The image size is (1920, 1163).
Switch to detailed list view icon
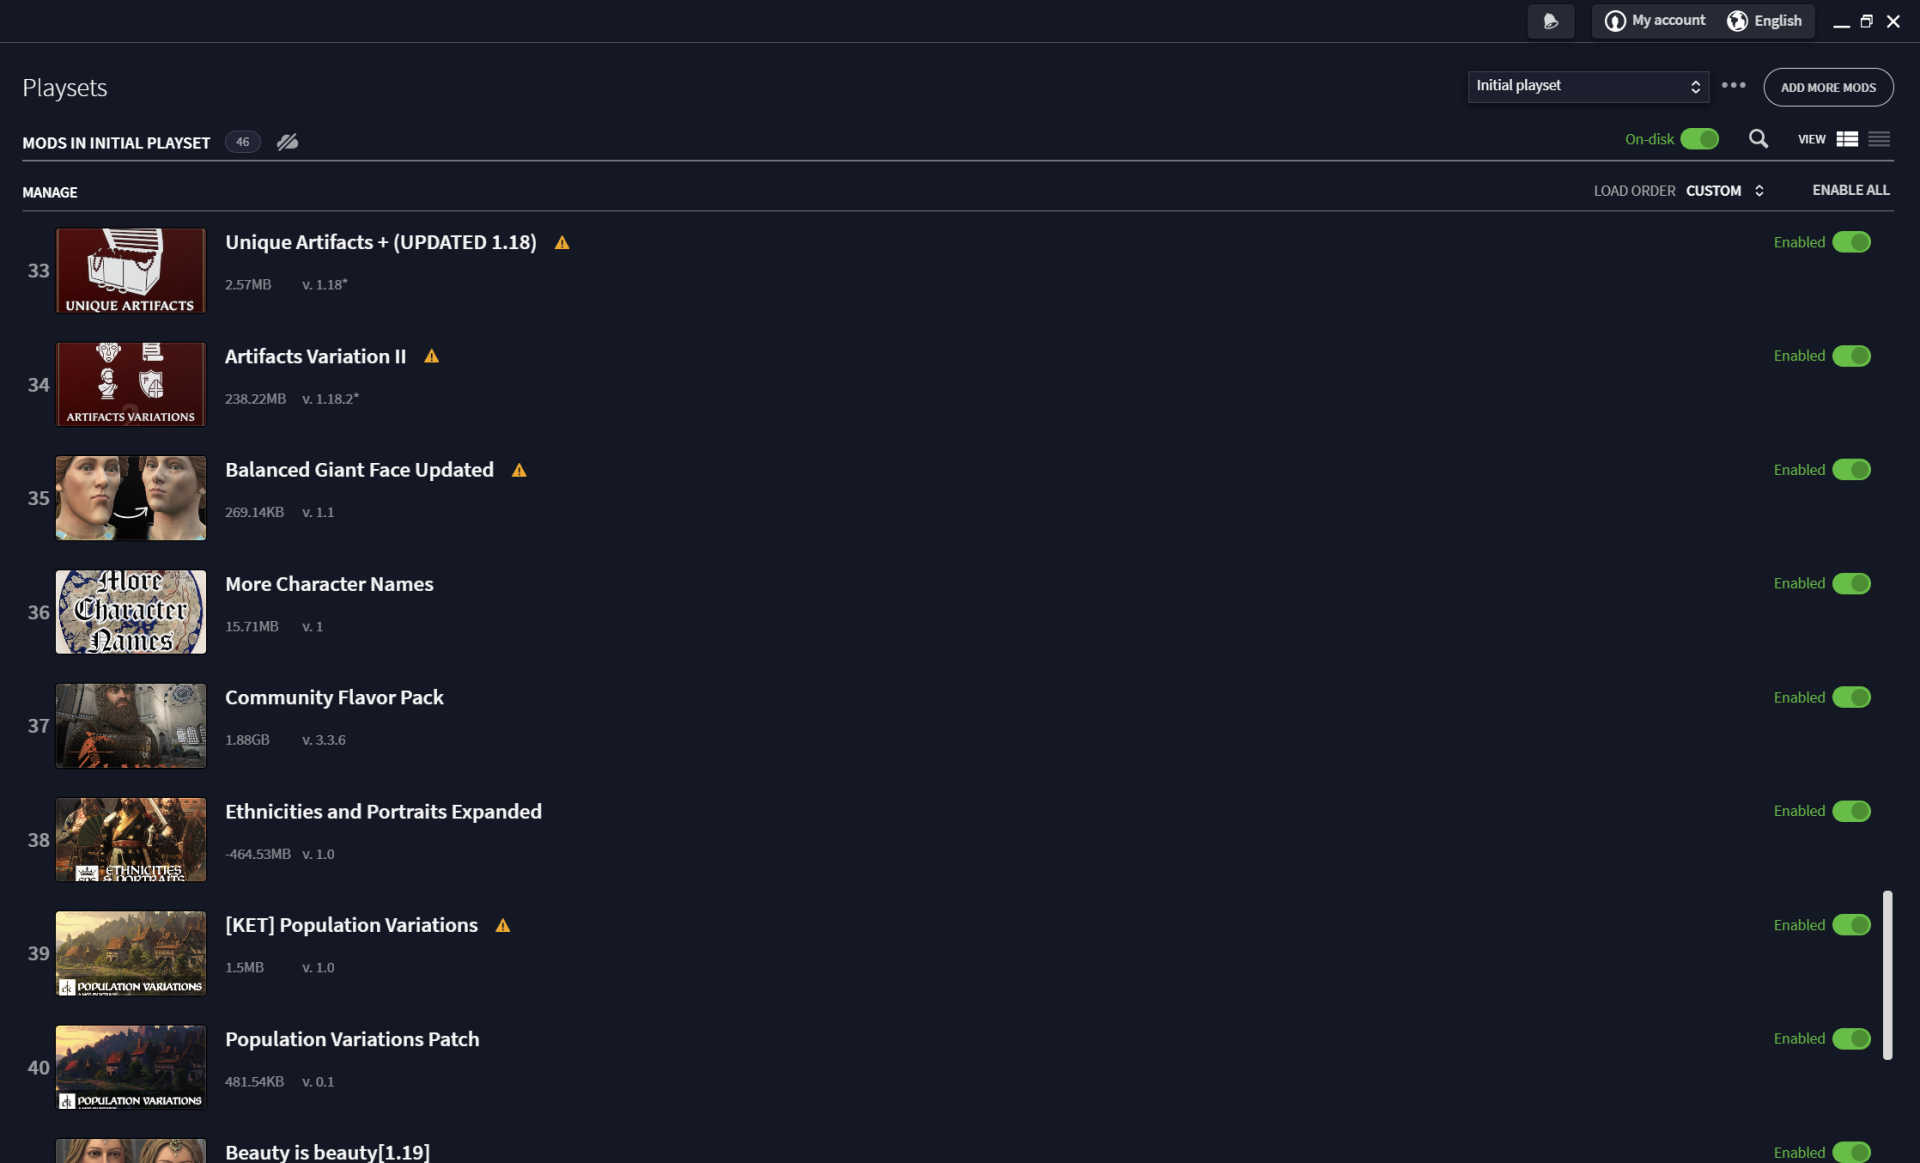click(1847, 139)
